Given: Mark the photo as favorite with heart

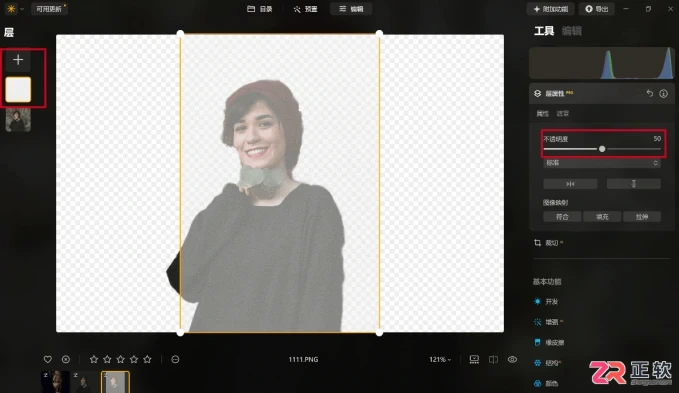Looking at the screenshot, I should [48, 359].
